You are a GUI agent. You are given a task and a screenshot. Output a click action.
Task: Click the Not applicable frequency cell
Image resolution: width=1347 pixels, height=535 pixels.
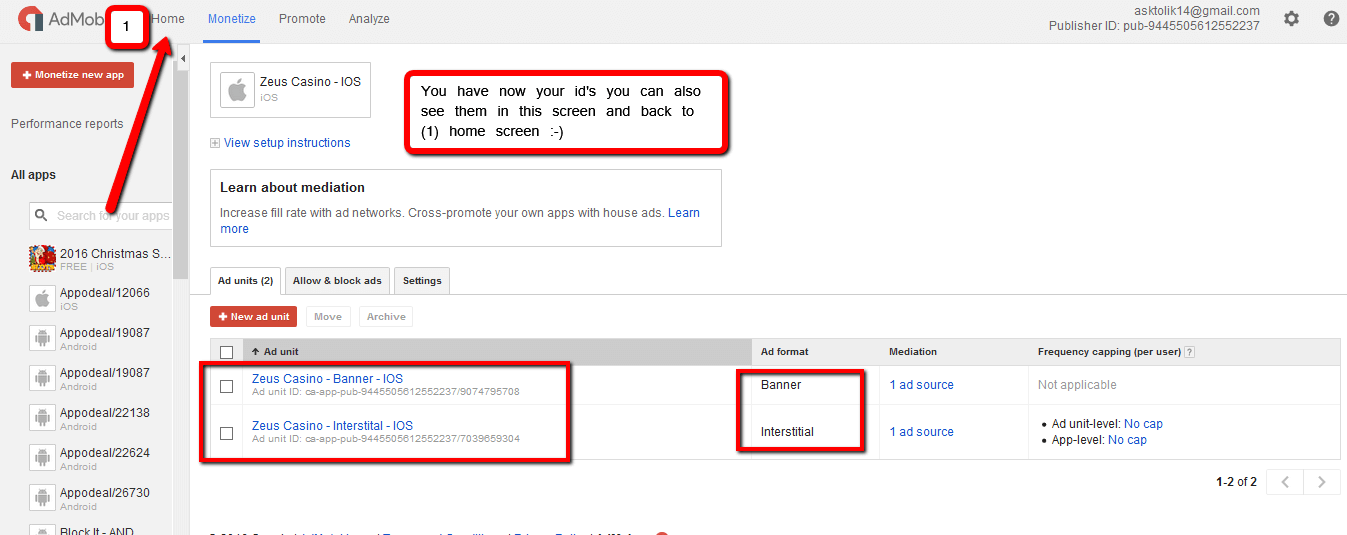coord(1077,385)
